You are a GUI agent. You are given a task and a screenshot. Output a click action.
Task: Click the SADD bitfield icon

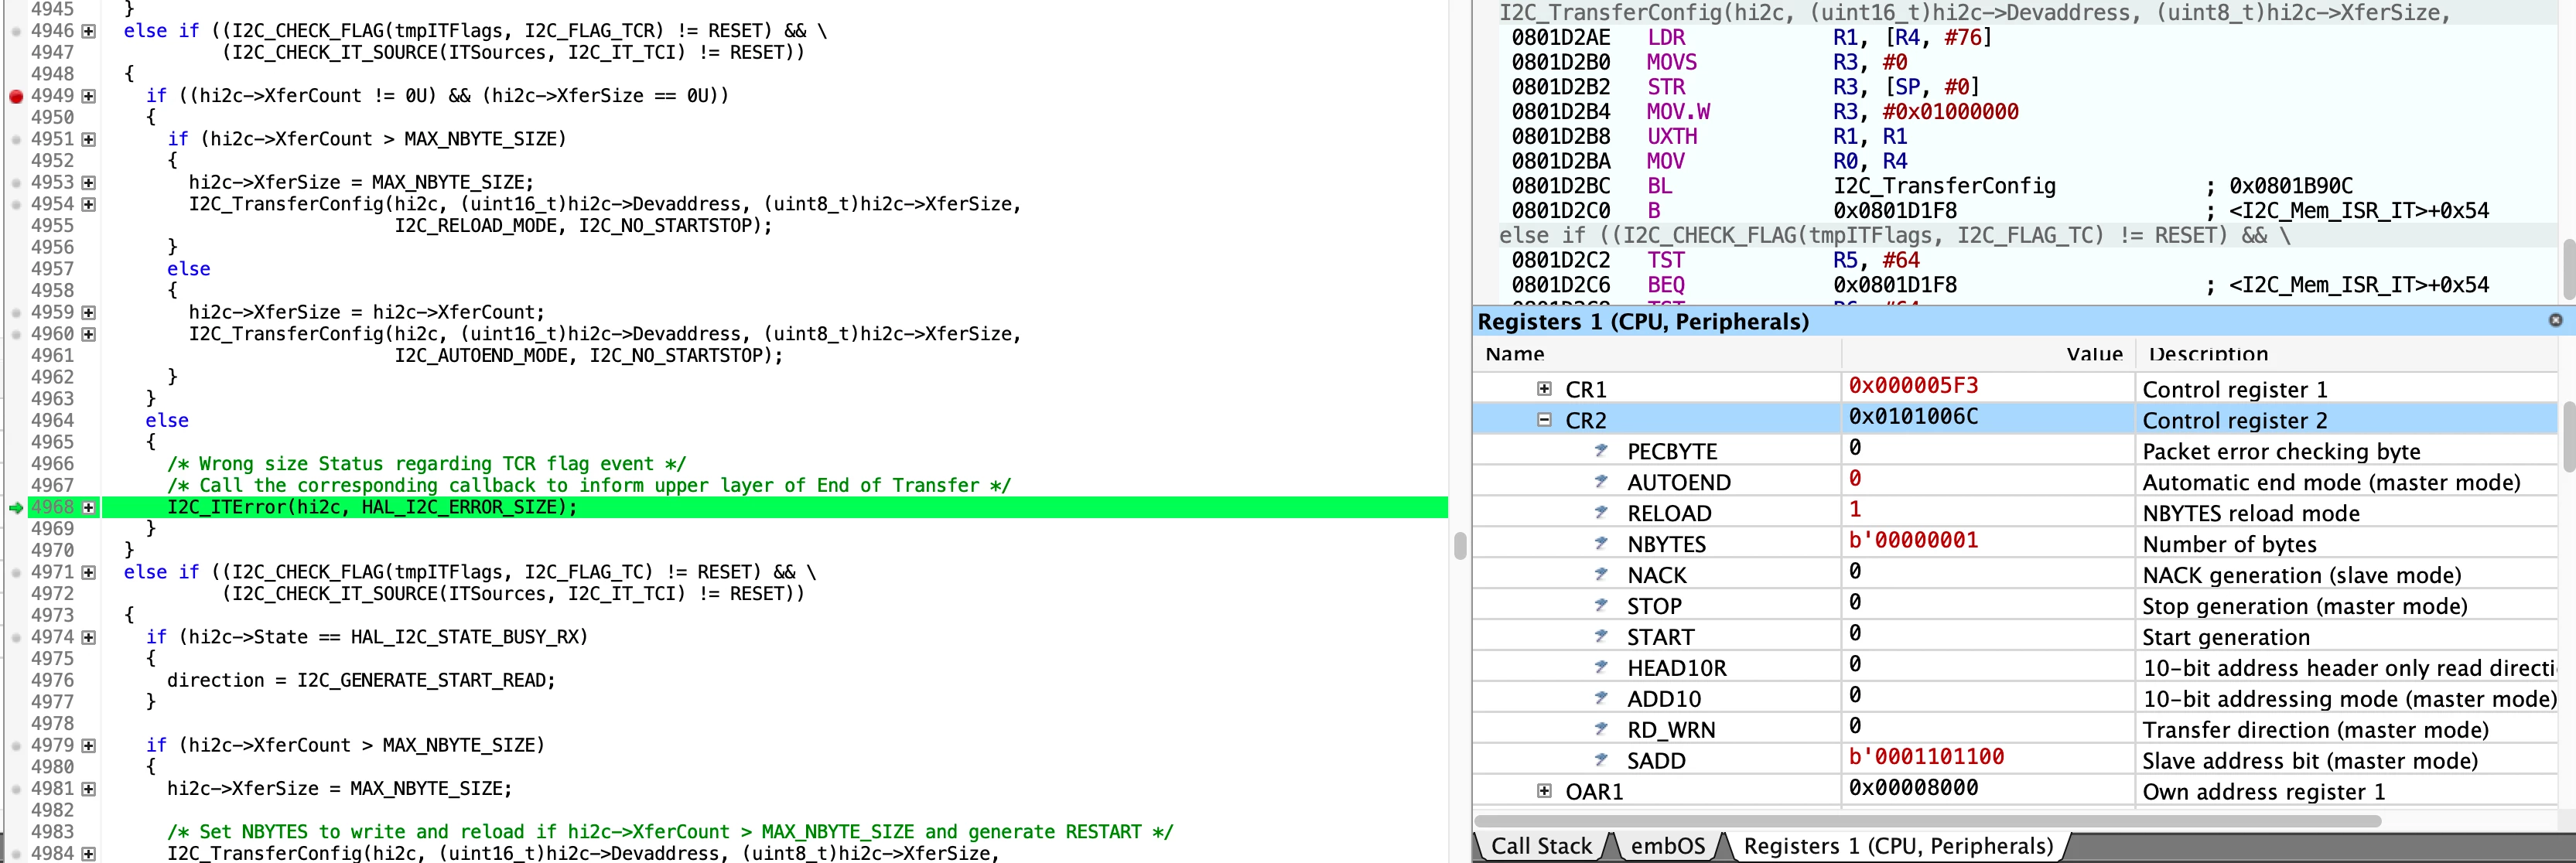pyautogui.click(x=1601, y=760)
